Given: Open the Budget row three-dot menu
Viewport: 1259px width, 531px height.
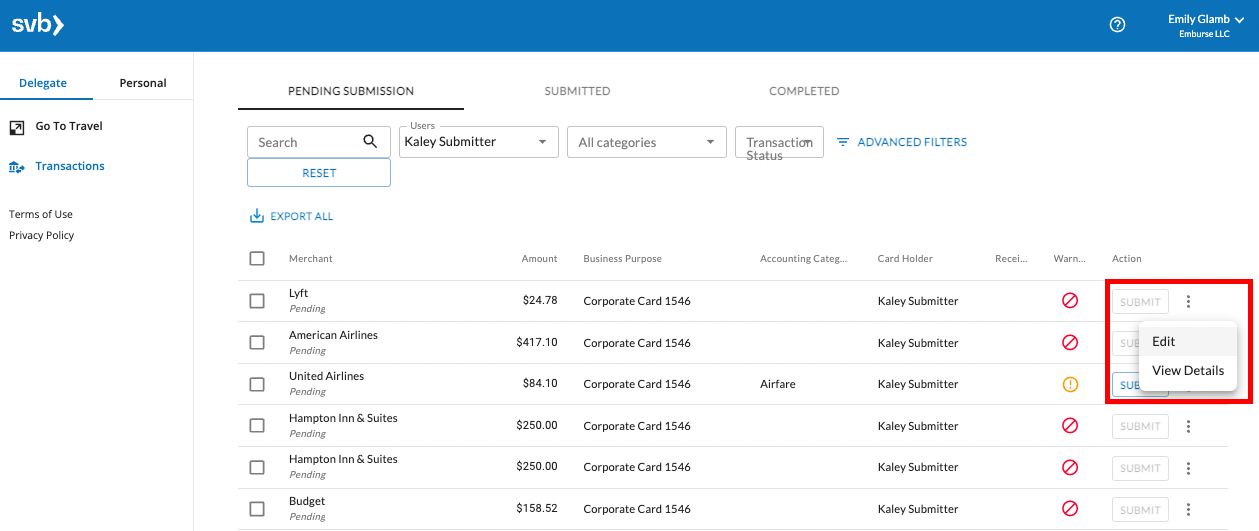Looking at the screenshot, I should (1188, 509).
